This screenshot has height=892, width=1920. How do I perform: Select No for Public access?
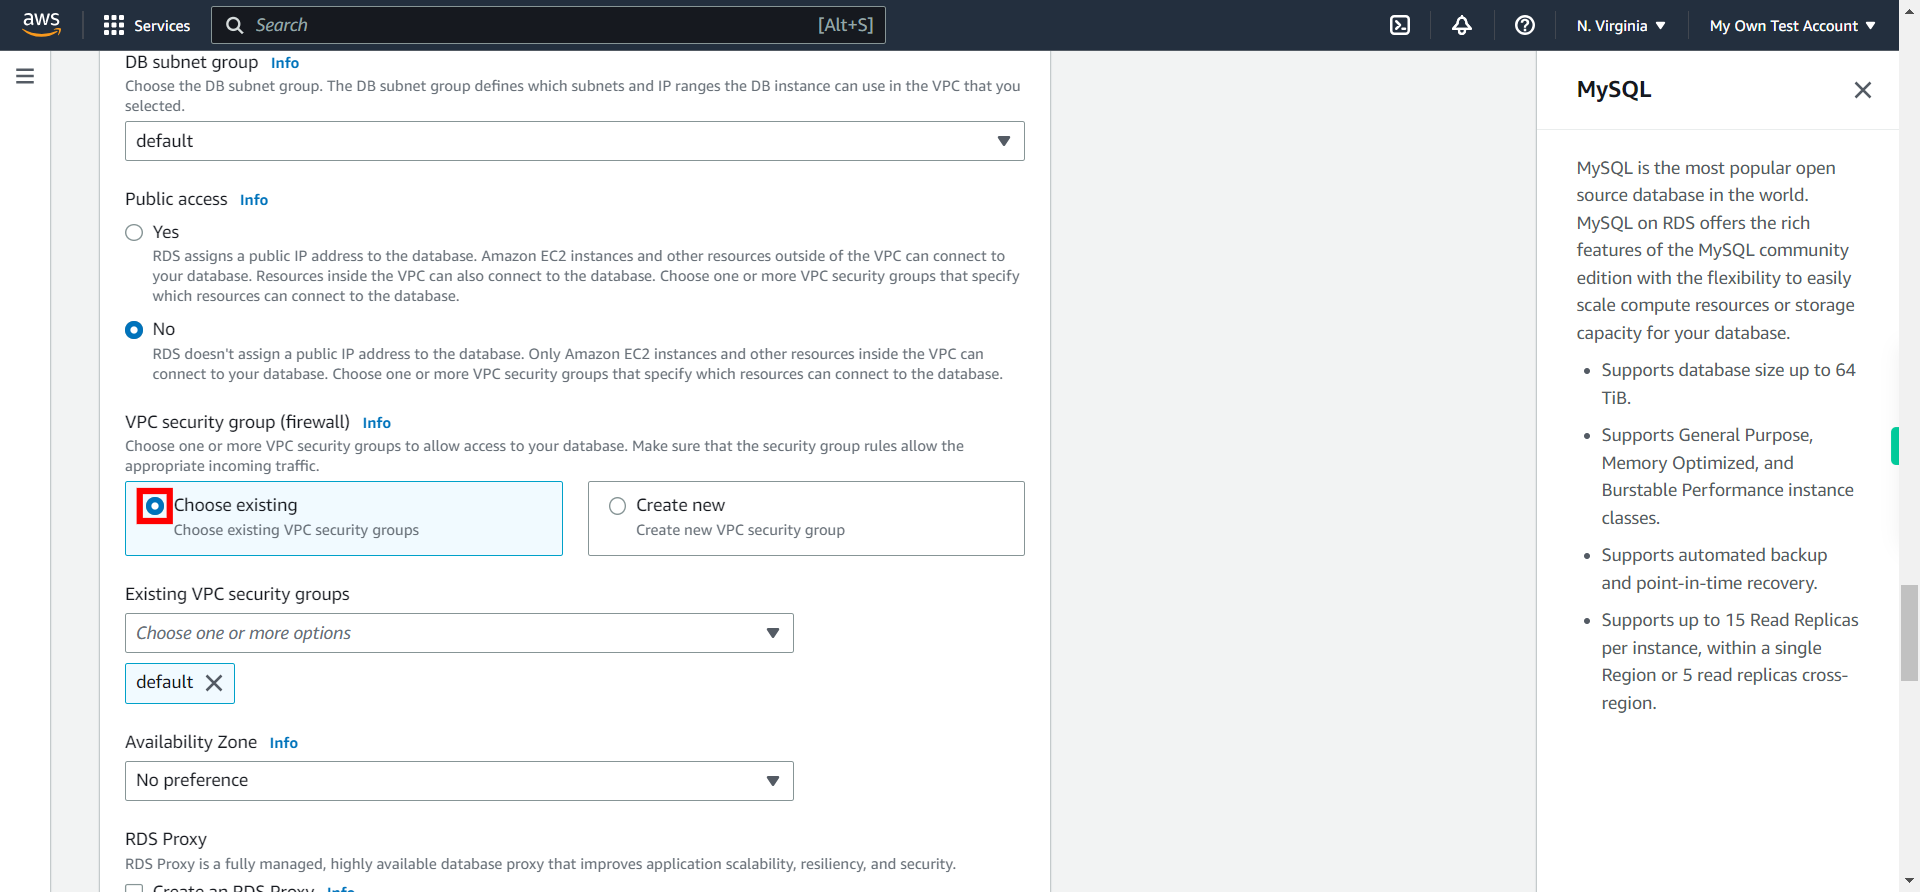click(x=134, y=330)
